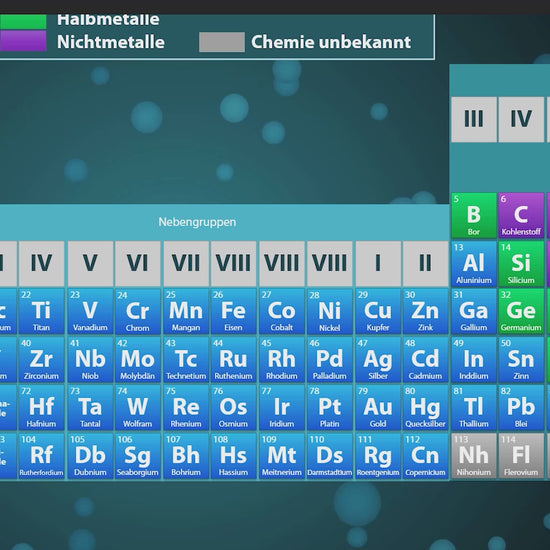The width and height of the screenshot is (550, 550).
Task: Select the Indium (In) tile
Action: pos(474,360)
